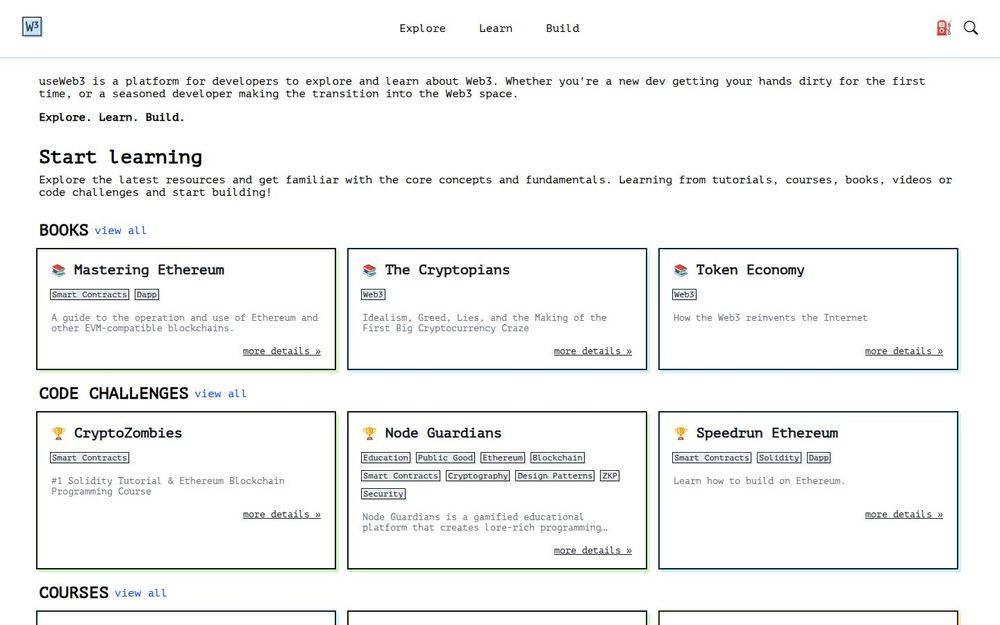This screenshot has width=1000, height=625.
Task: Click the Start learning heading
Action: pos(121,157)
